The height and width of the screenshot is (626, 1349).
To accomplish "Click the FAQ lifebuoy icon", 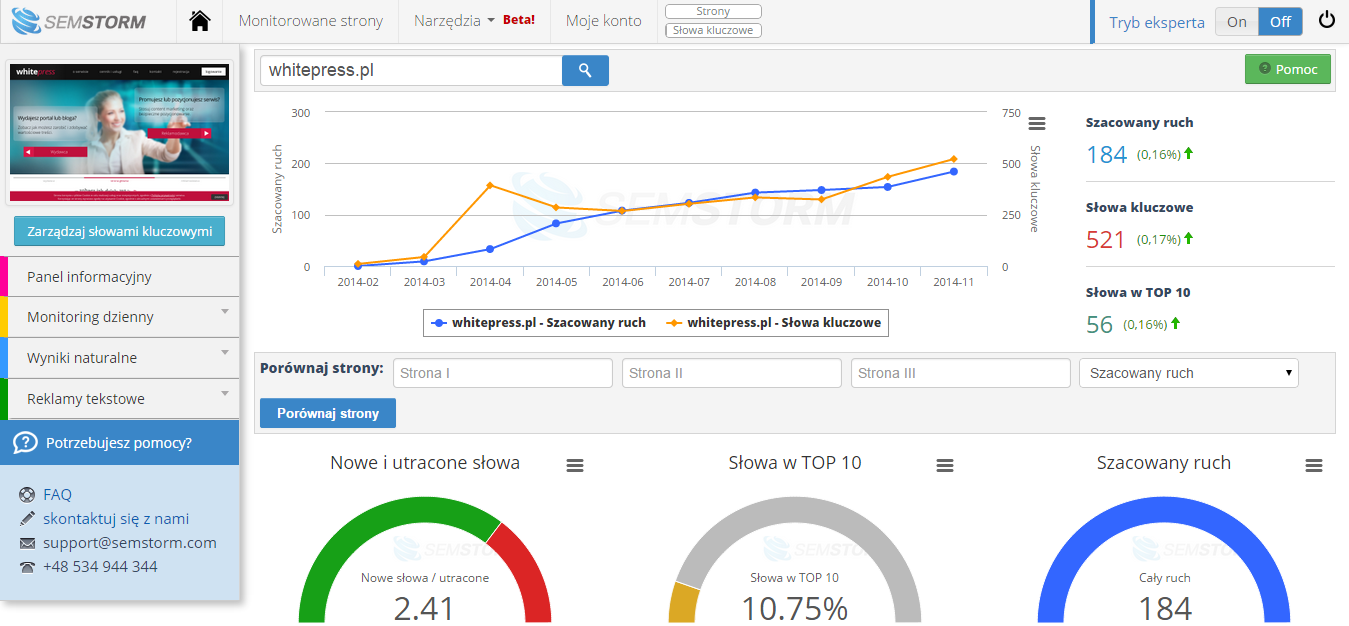I will 27,495.
